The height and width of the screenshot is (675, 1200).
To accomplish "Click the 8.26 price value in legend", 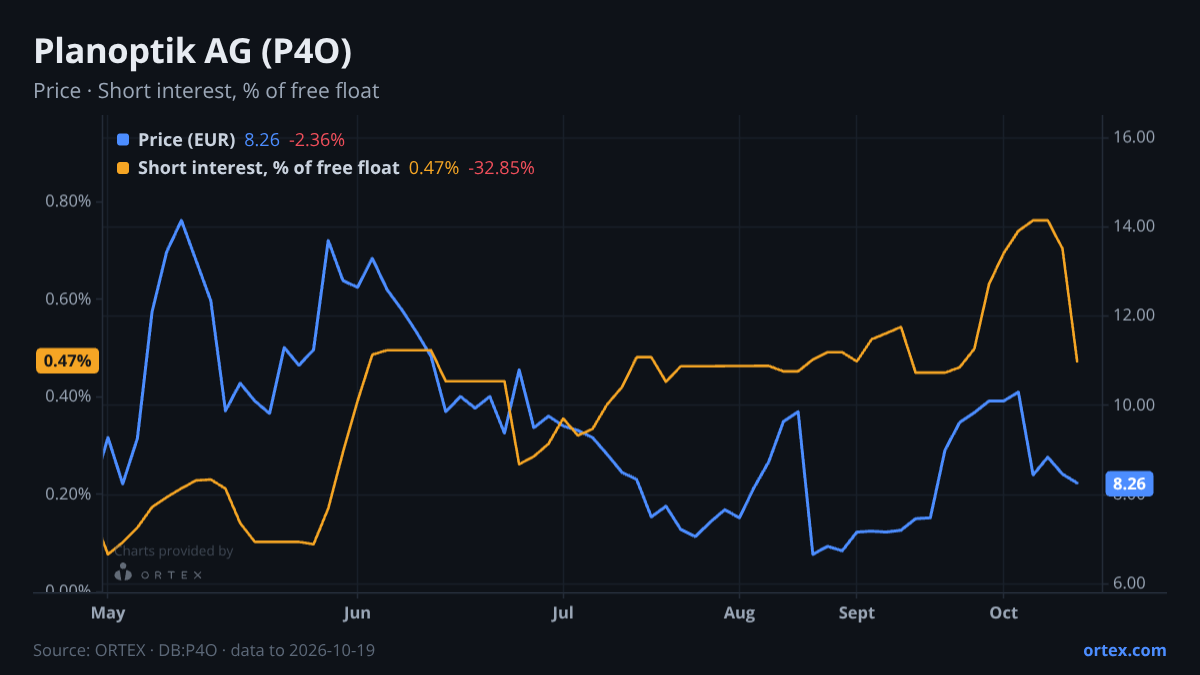I will [262, 140].
